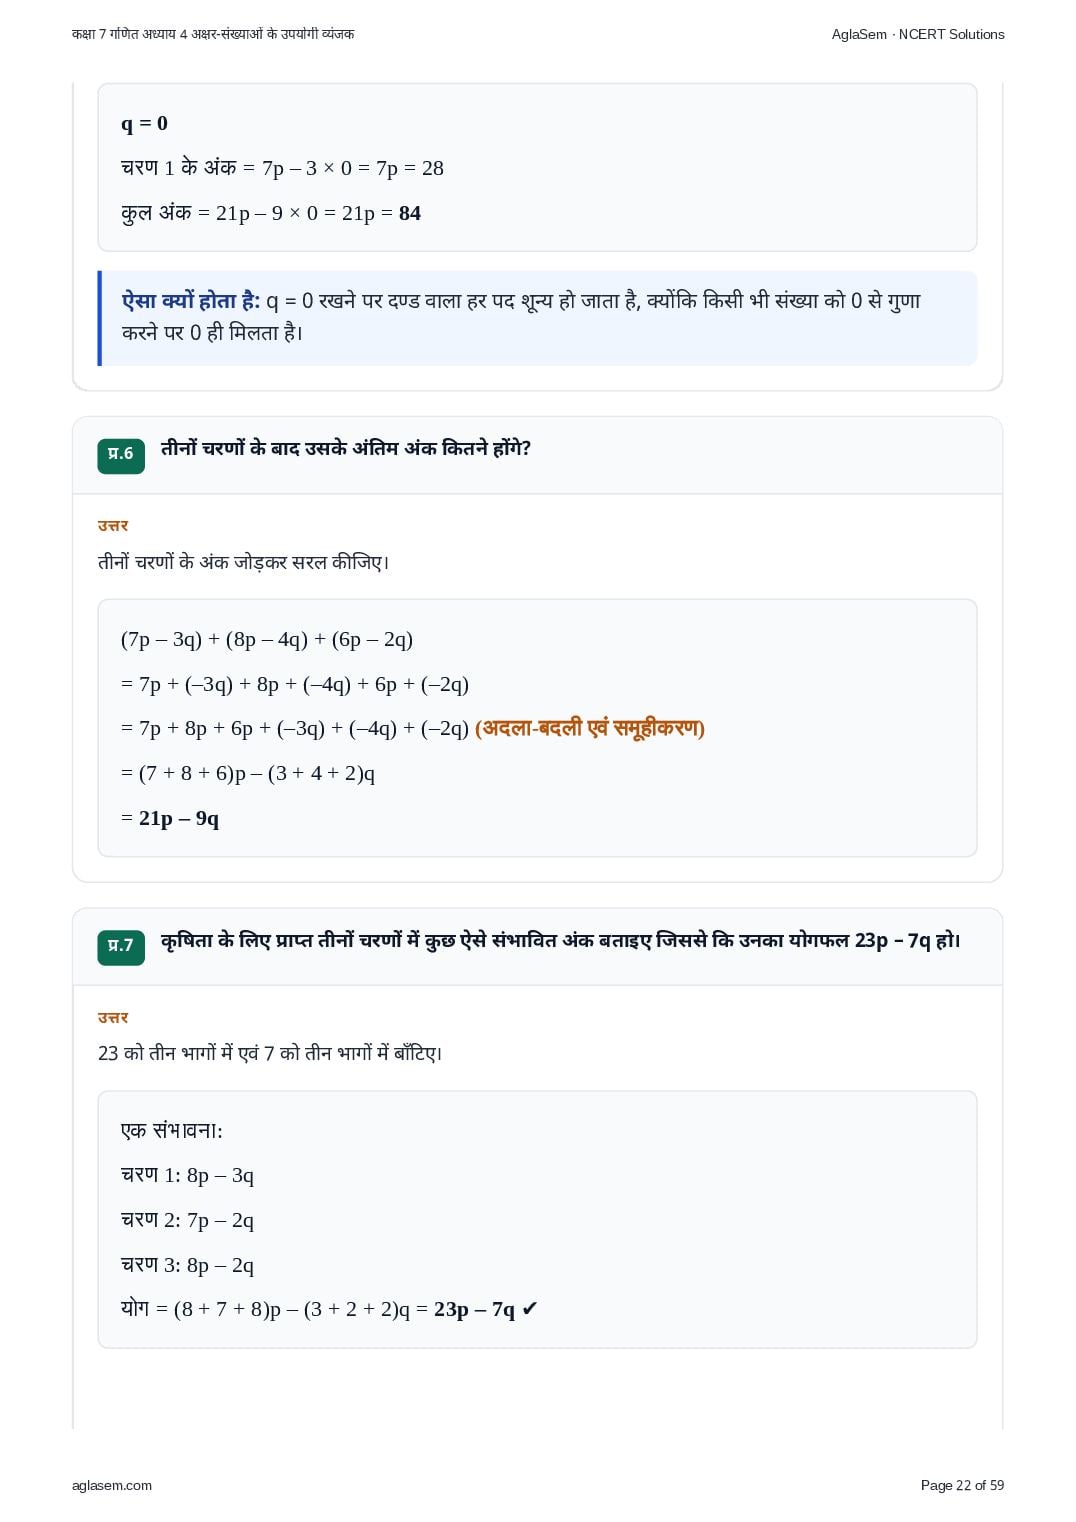1076x1522 pixels.
Task: Click the Page 22 of 59 indicator
Action: point(962,1485)
